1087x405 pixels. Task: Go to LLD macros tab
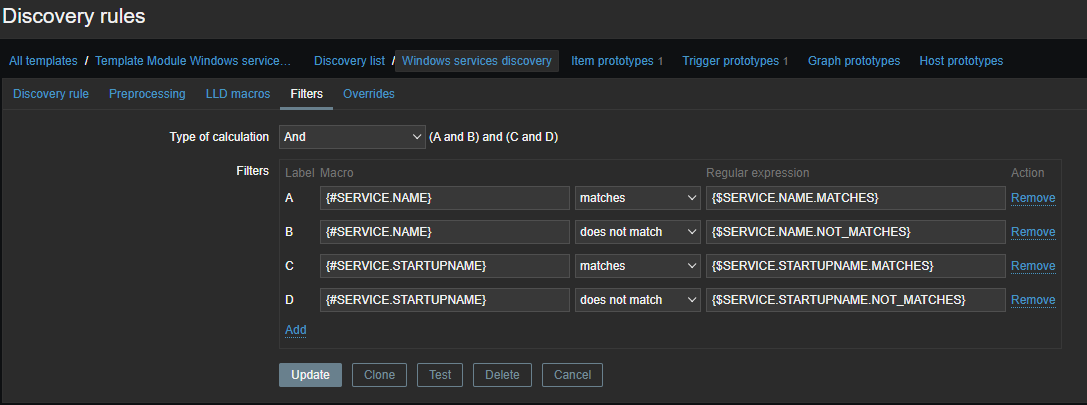click(238, 94)
